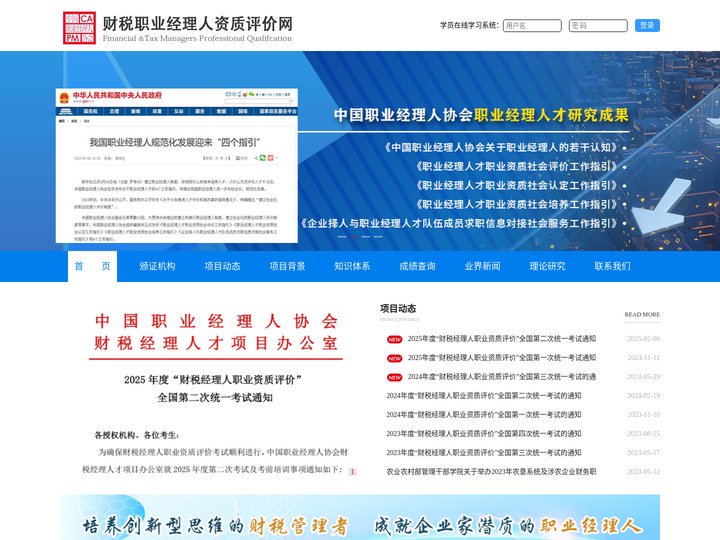The height and width of the screenshot is (540, 720).
Task: Click NEW badge beside 2025 second exam notice
Action: pos(394,339)
